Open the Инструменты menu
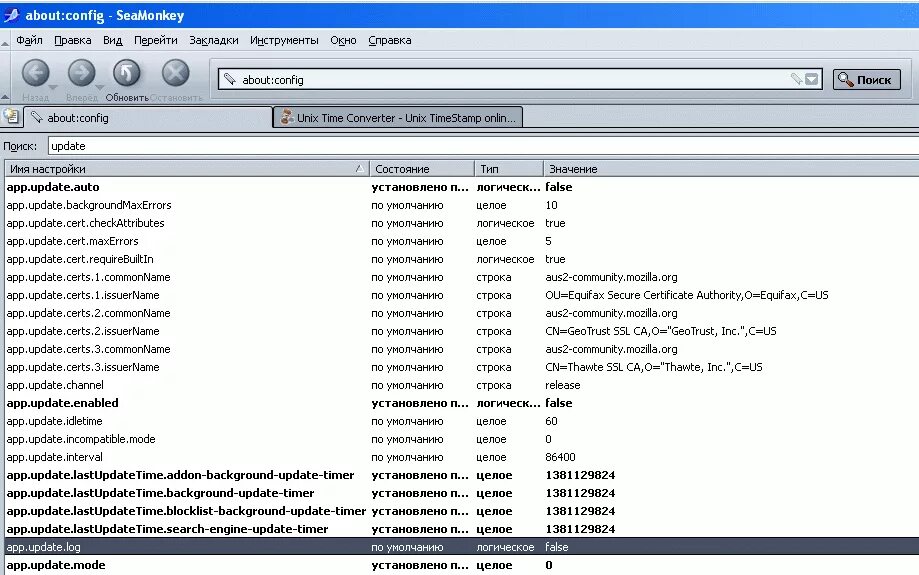The image size is (919, 575). tap(284, 40)
